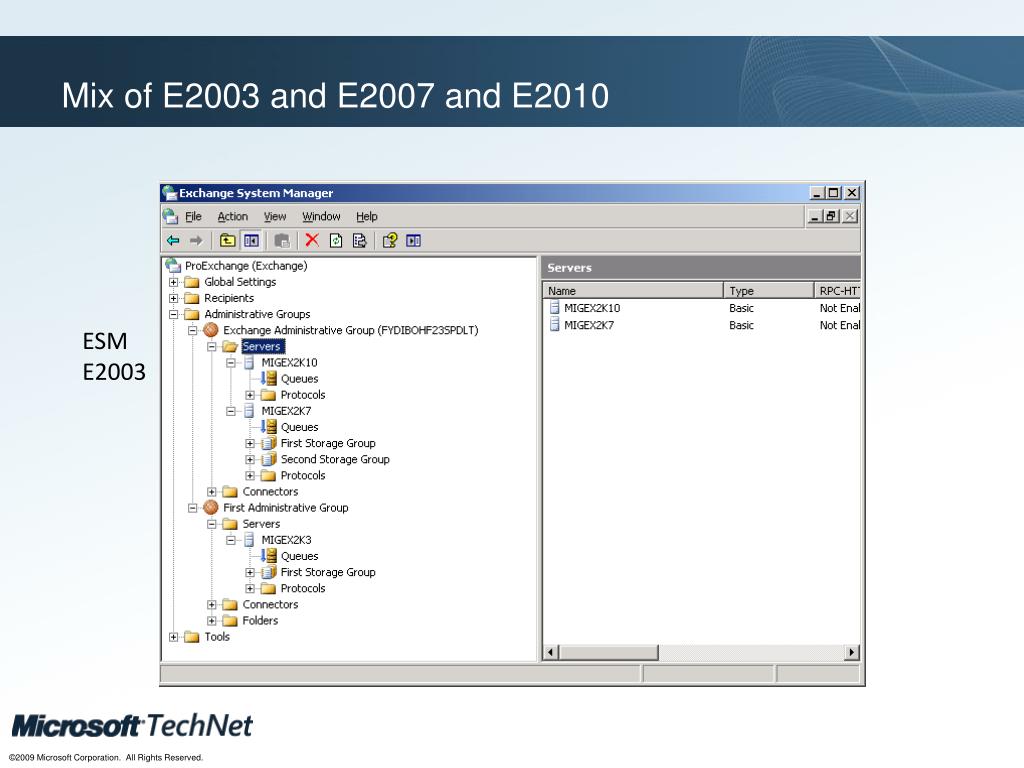Click Basic type cell for MIGEX2K7
The image size is (1024, 768).
point(741,325)
